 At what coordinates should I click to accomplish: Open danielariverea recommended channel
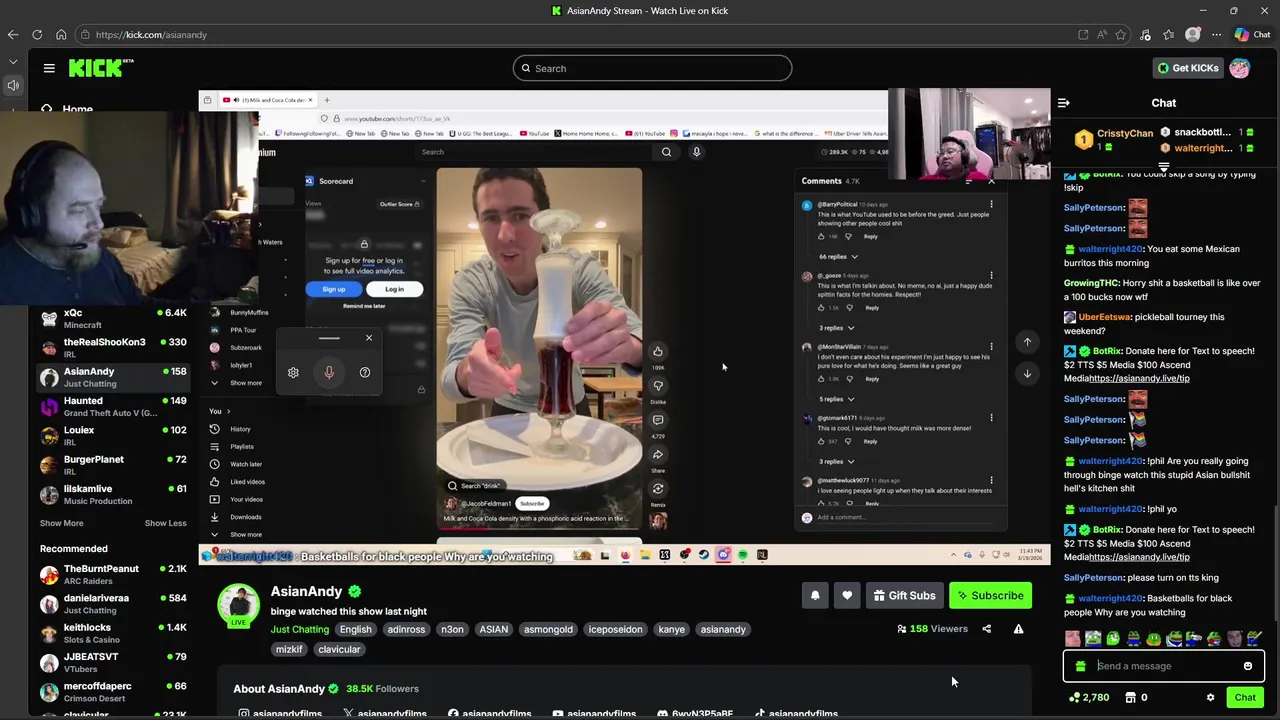tap(113, 603)
